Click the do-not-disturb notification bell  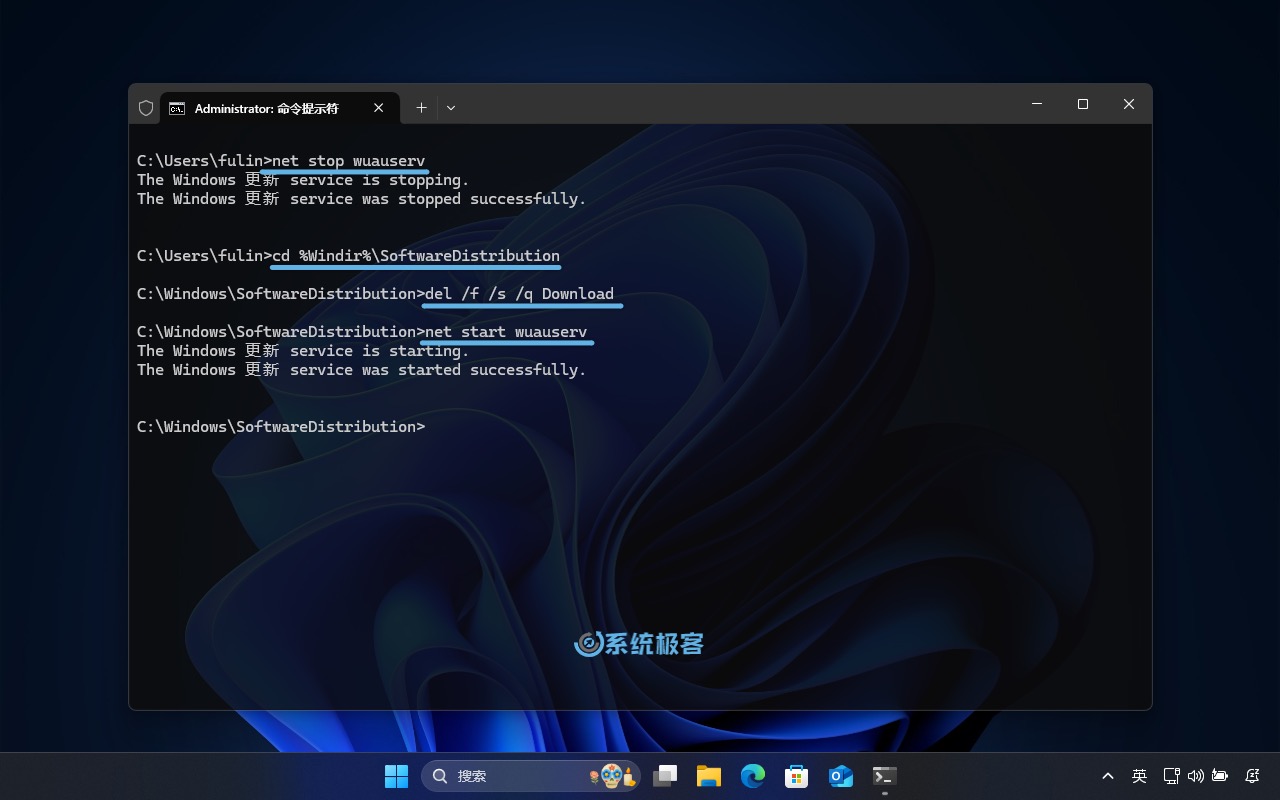click(x=1250, y=775)
